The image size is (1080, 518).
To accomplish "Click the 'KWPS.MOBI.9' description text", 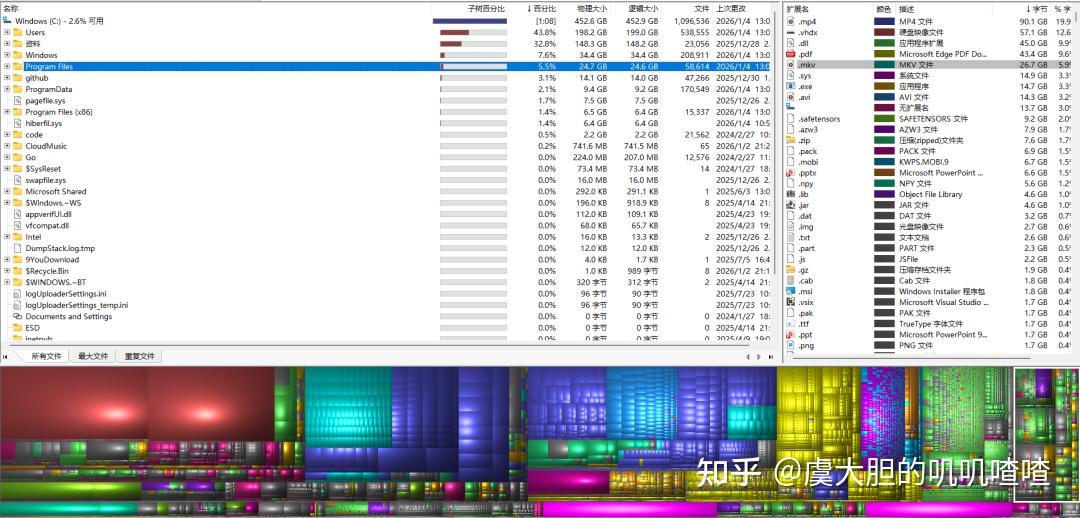I will [x=924, y=162].
